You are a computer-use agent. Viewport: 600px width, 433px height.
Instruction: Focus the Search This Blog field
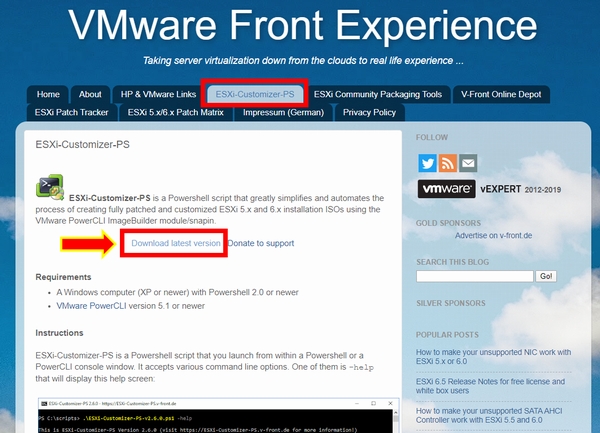pos(475,276)
